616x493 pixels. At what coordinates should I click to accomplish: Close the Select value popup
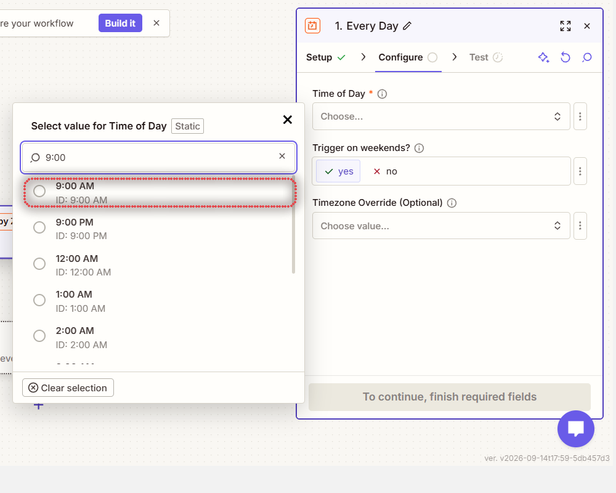point(288,119)
